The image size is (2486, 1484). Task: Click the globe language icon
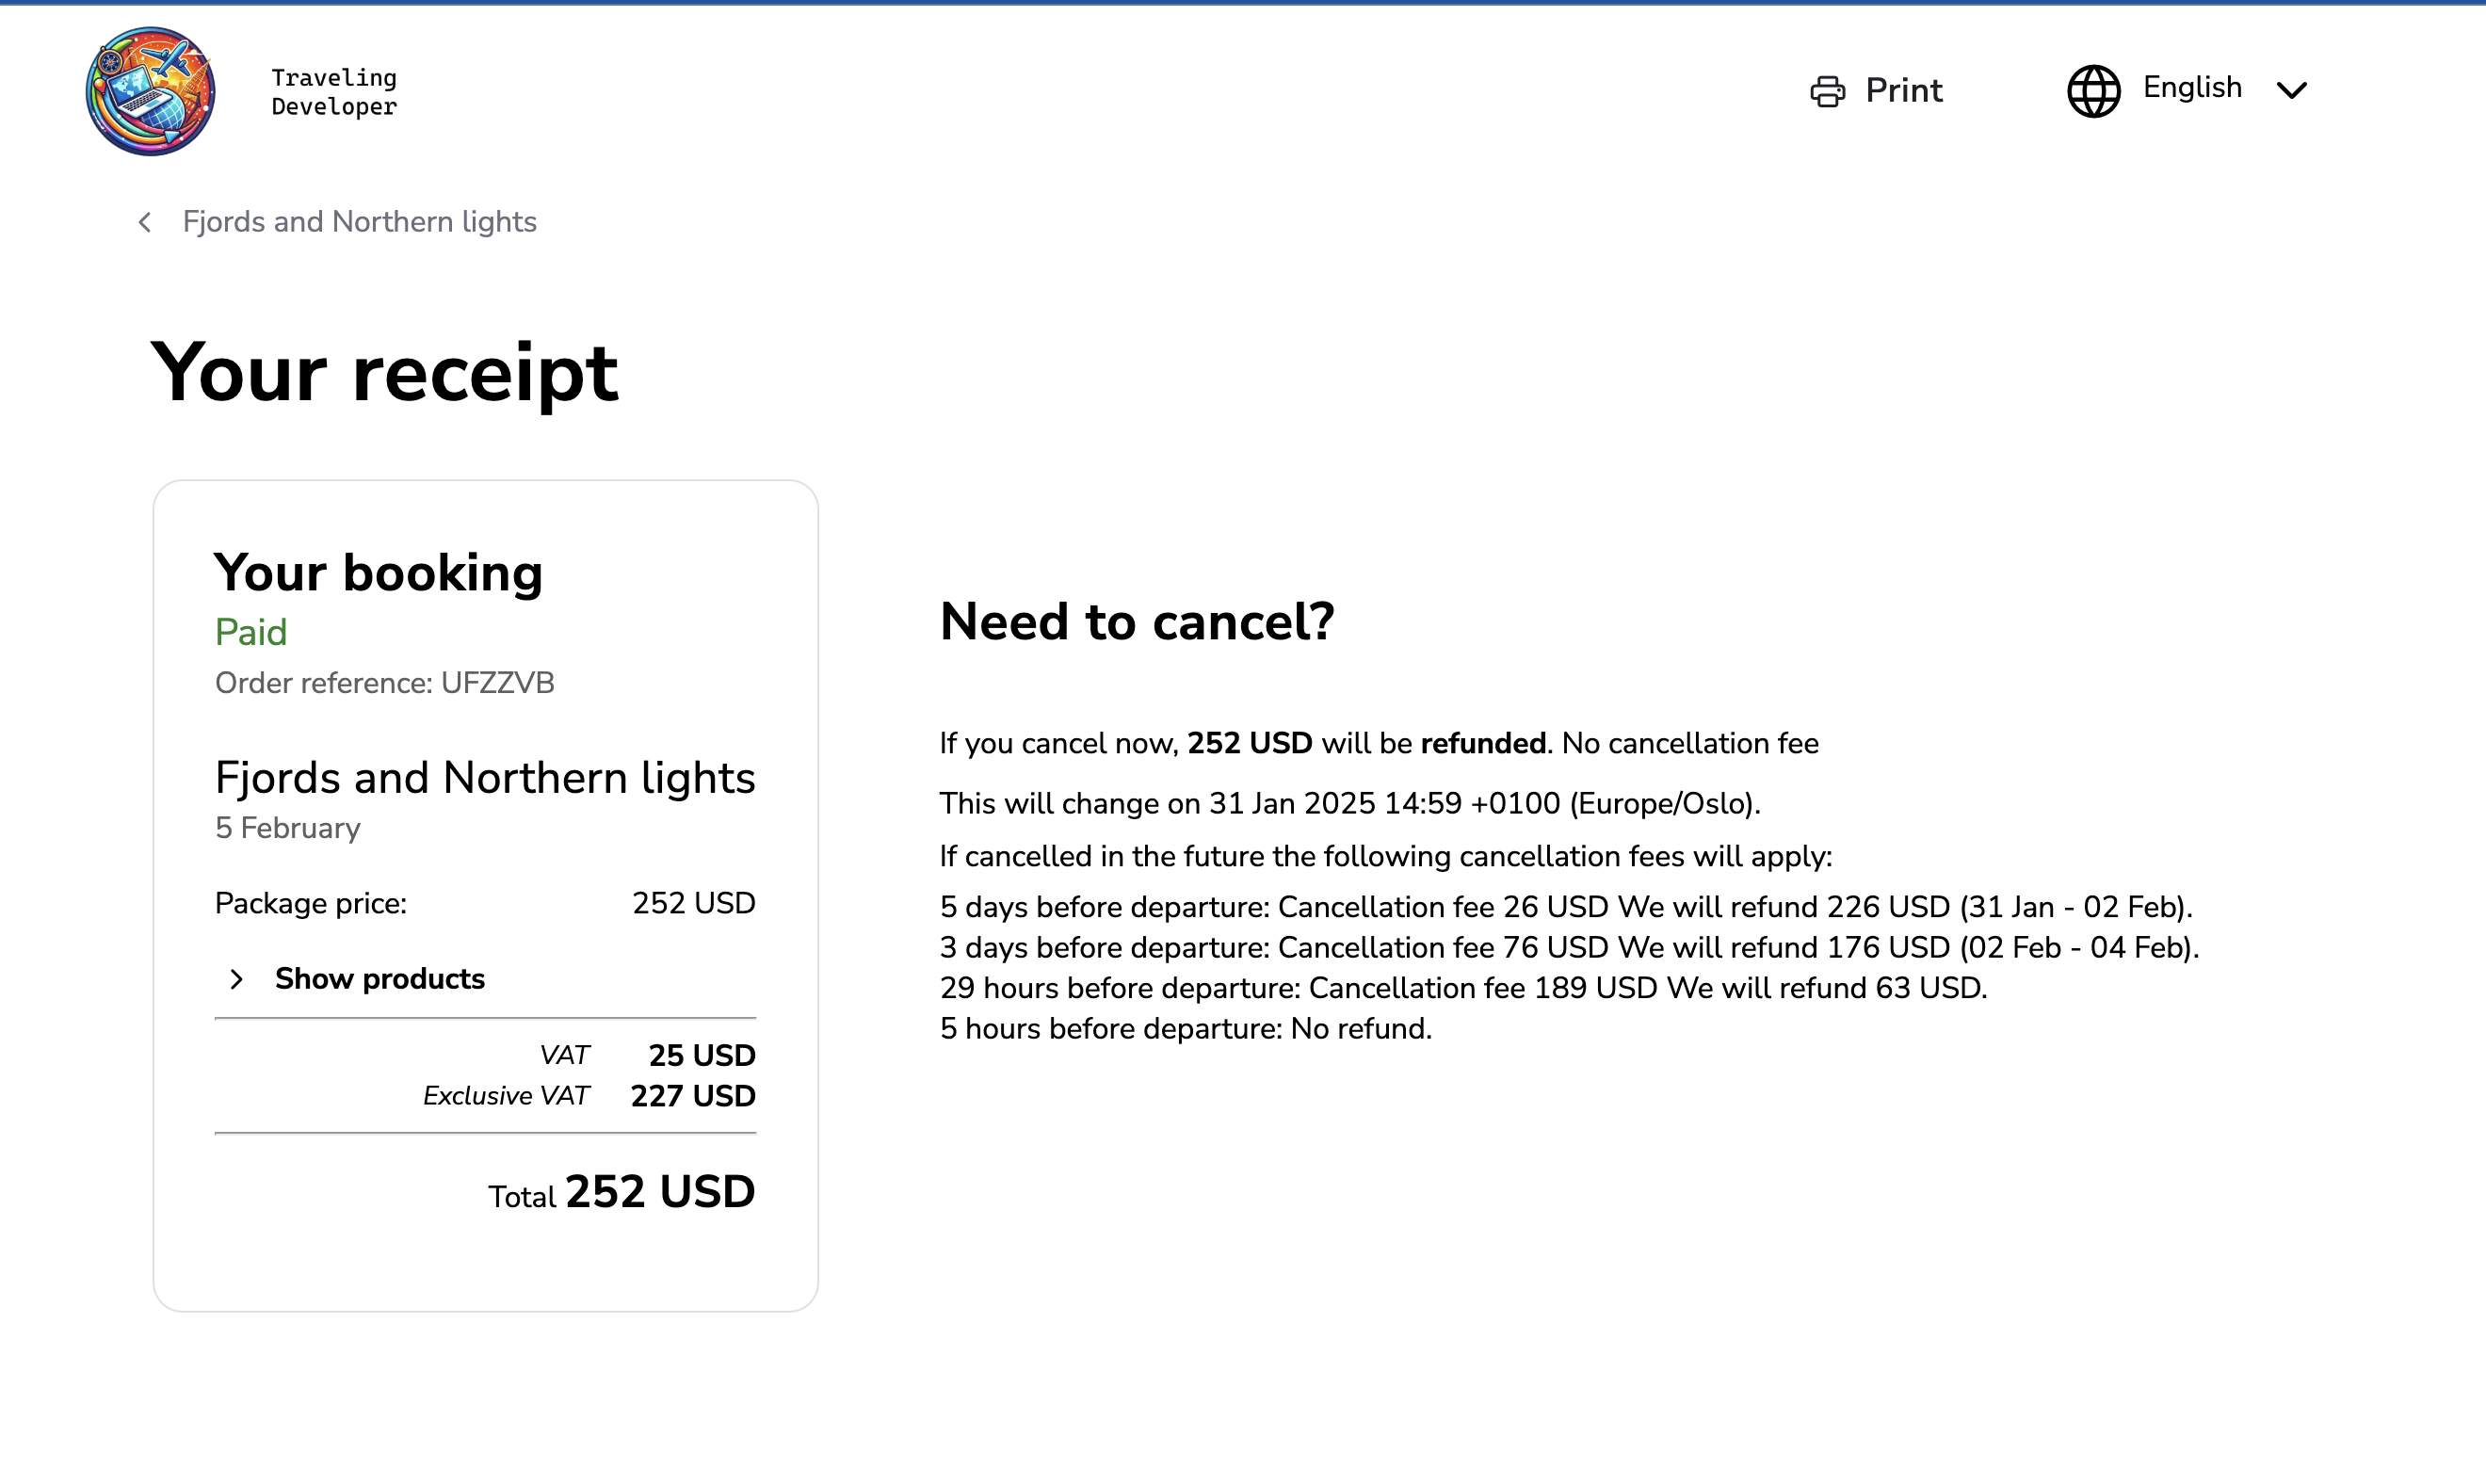click(2093, 91)
